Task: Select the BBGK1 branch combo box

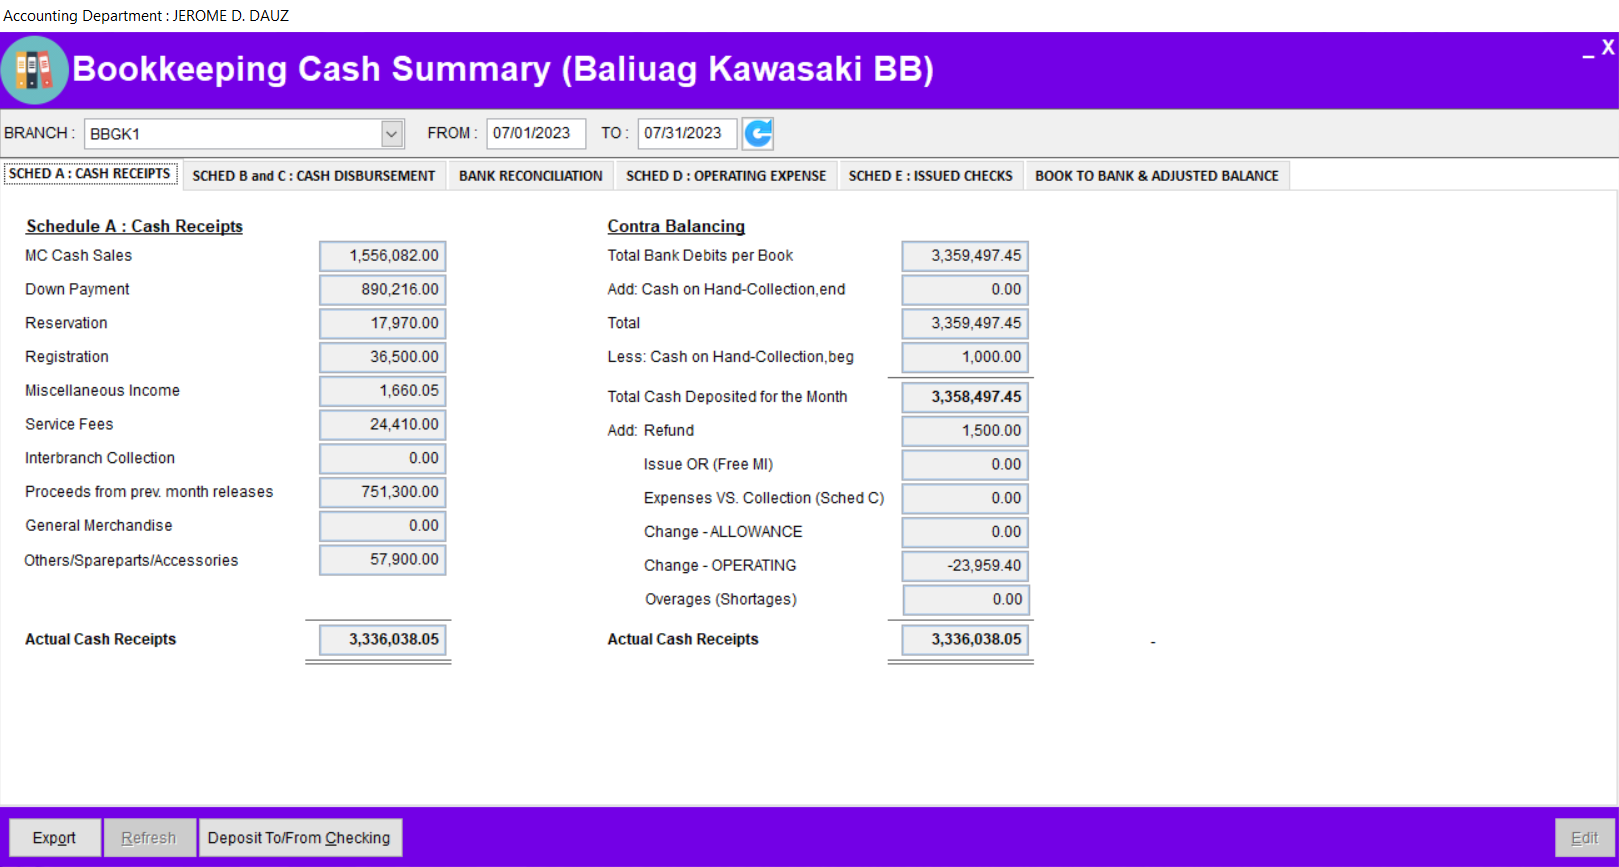Action: (244, 134)
